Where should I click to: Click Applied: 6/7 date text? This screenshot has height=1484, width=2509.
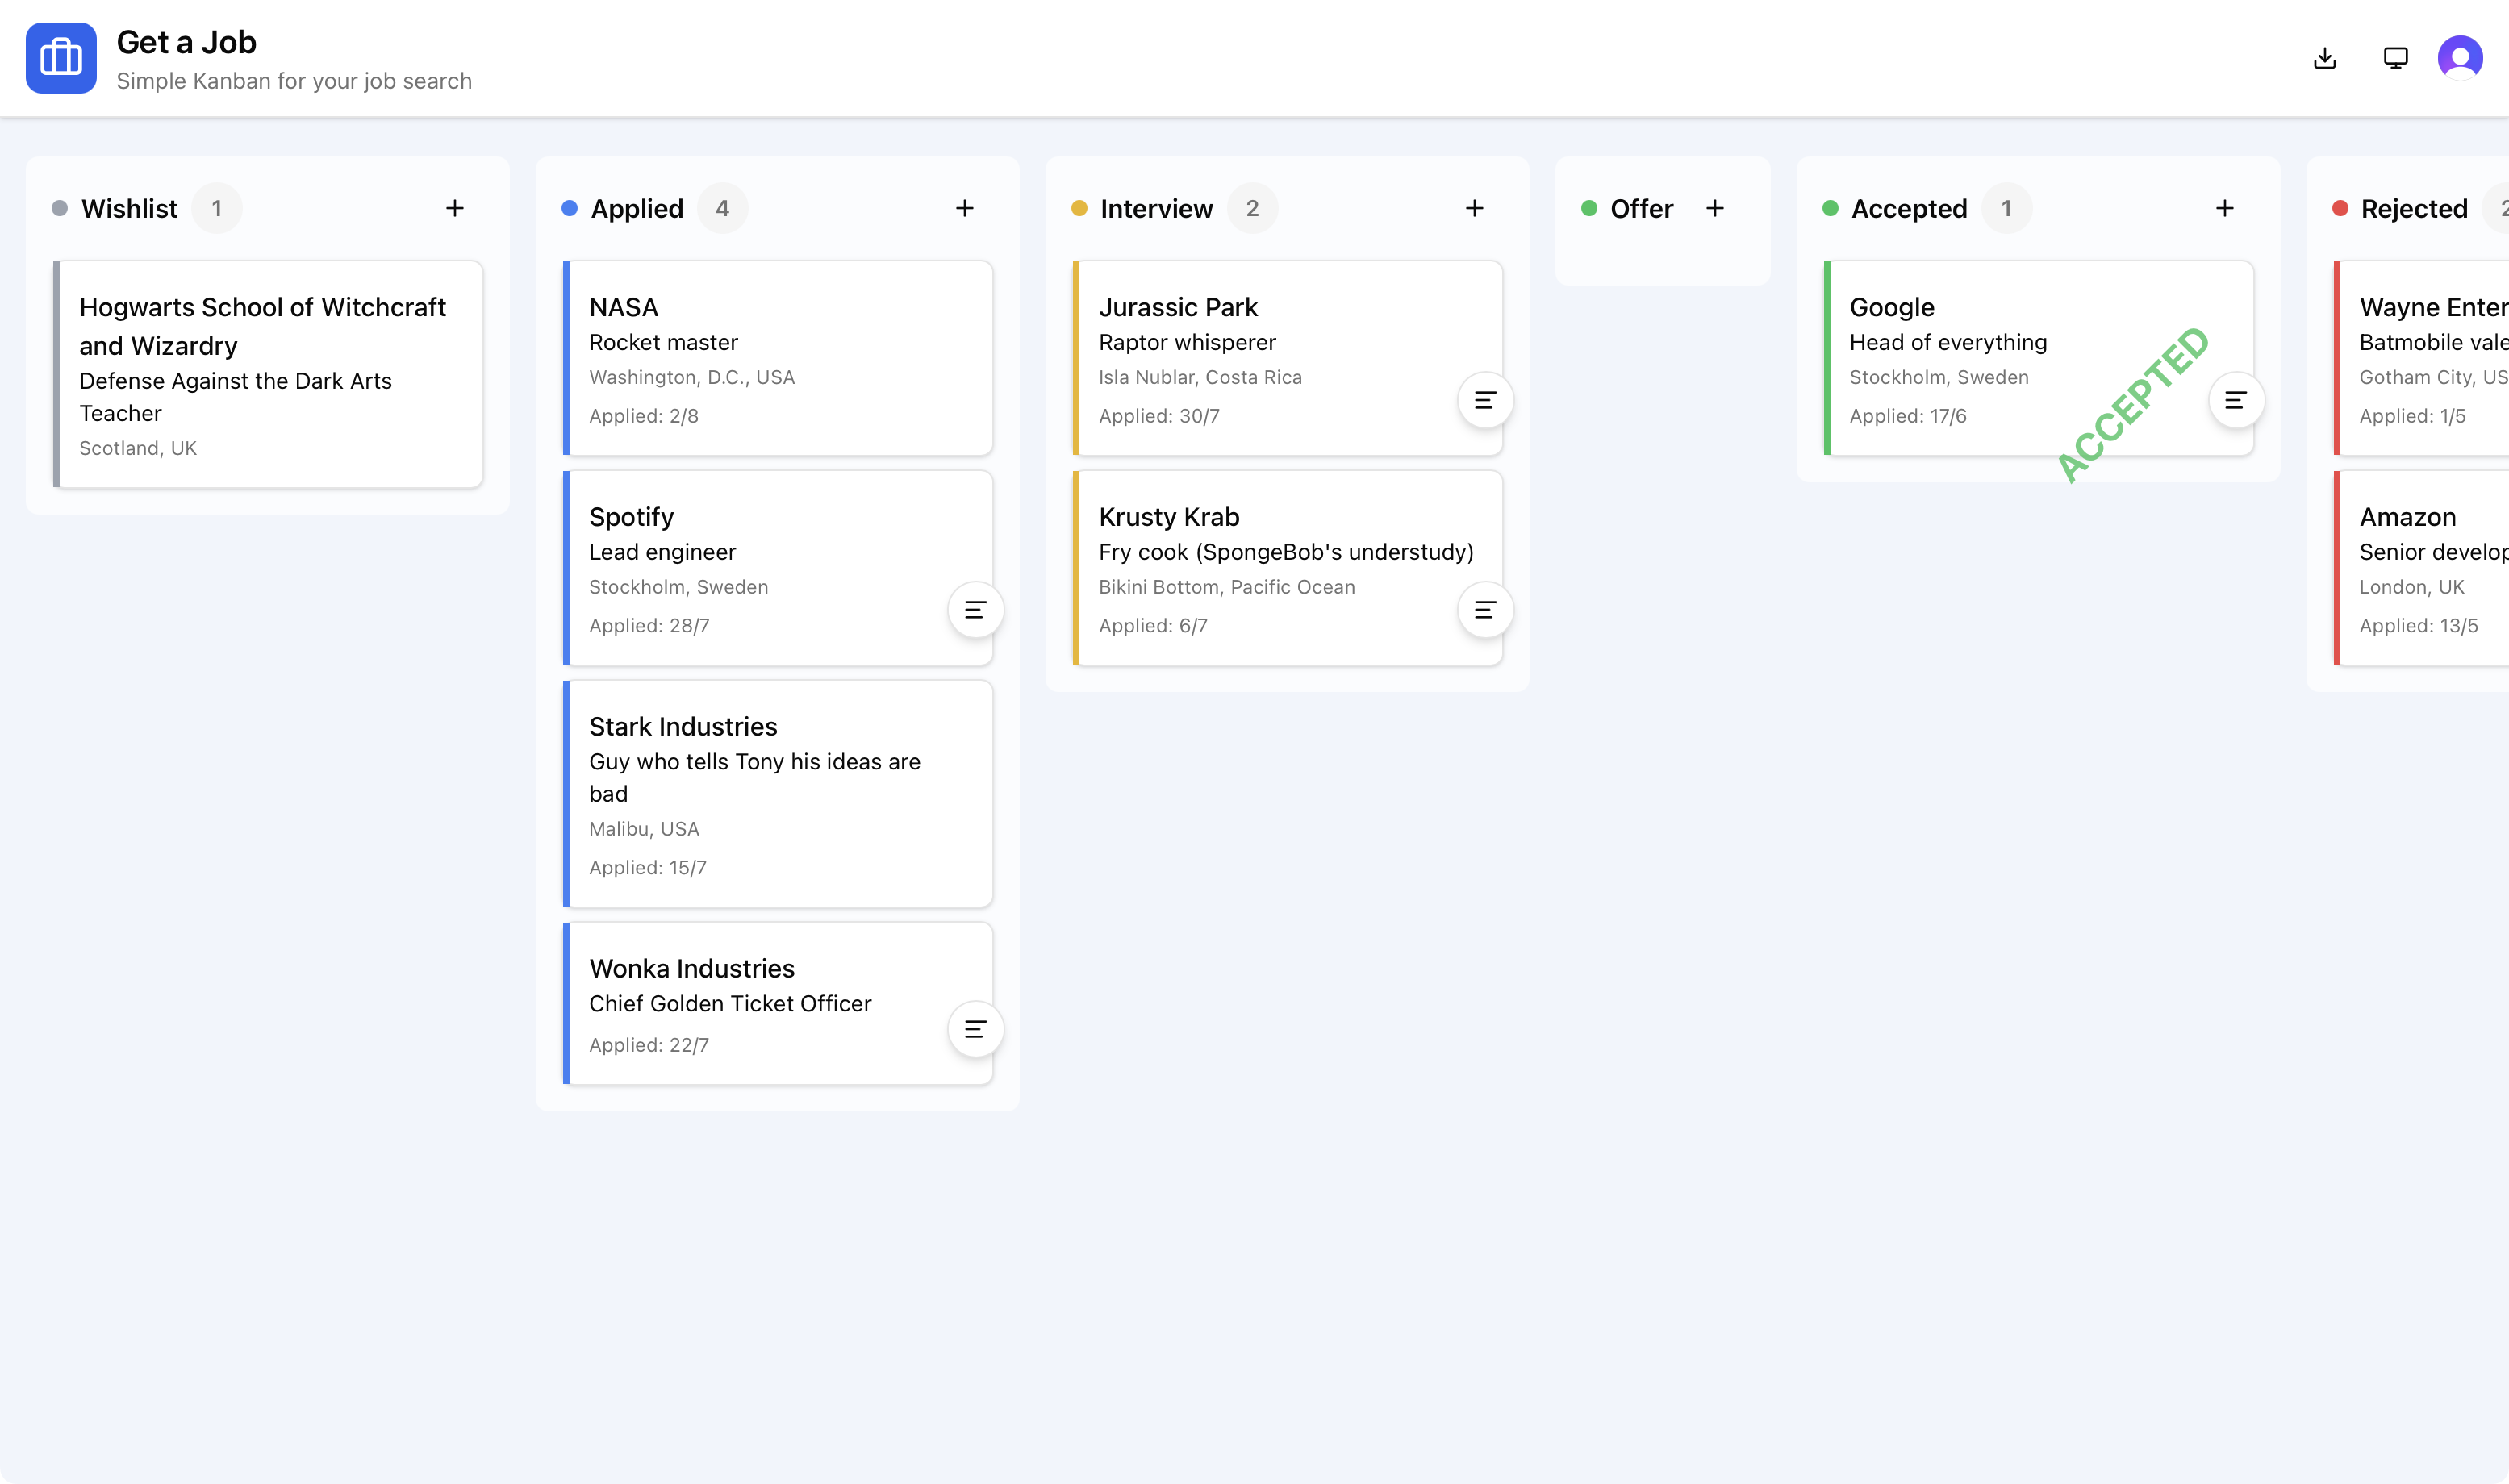coord(1153,626)
